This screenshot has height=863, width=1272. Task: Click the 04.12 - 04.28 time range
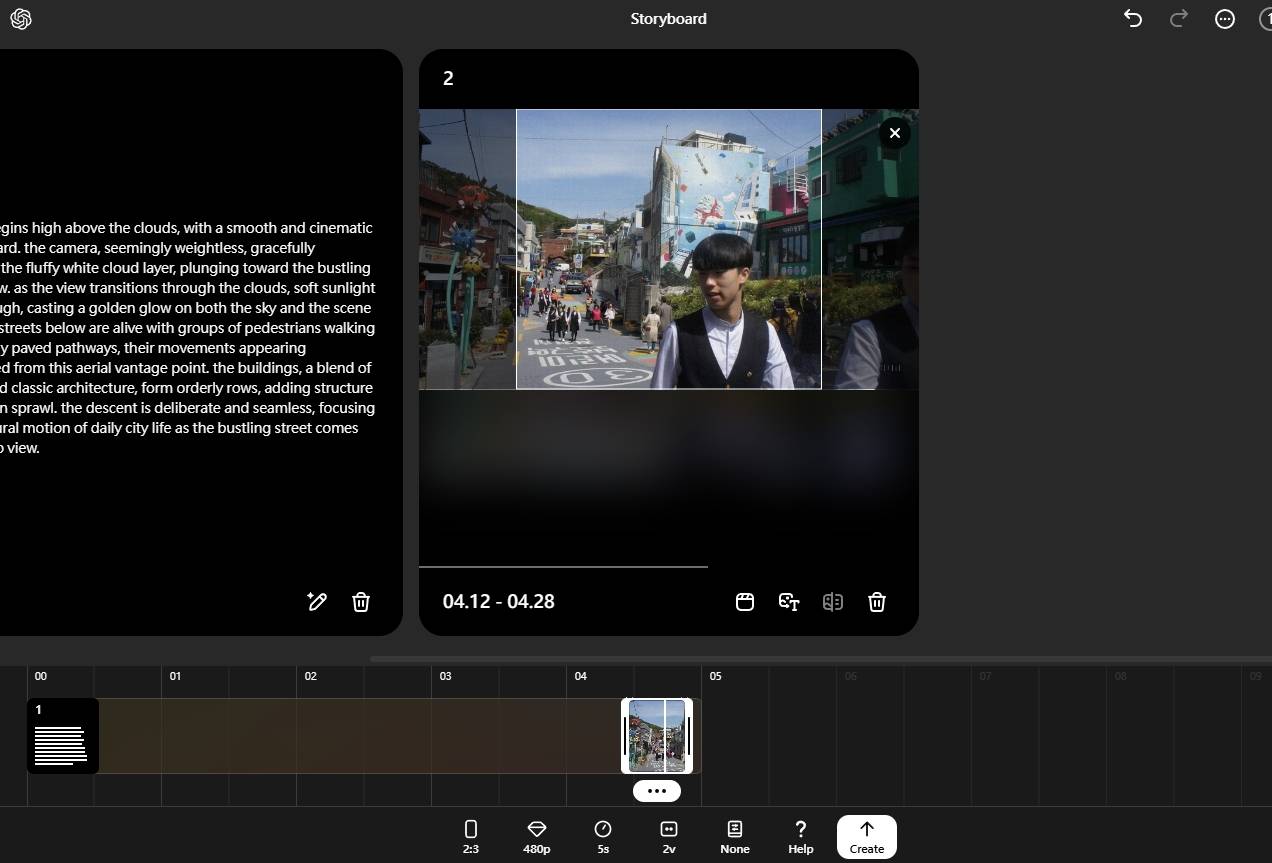coord(499,601)
